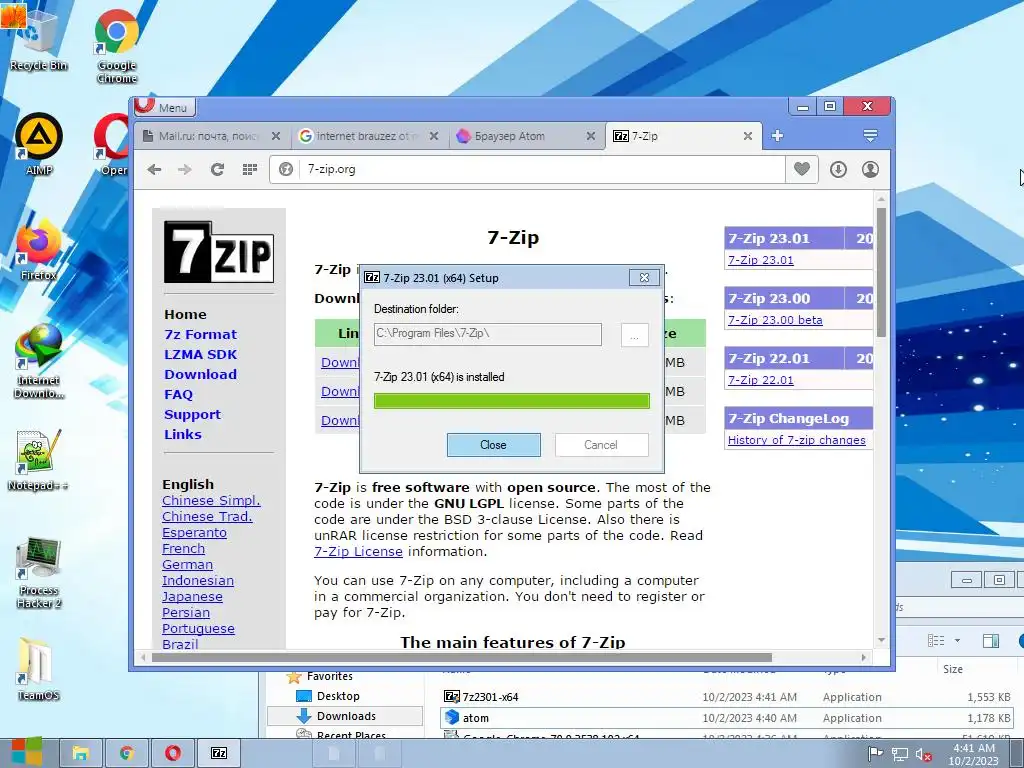This screenshot has width=1024, height=768.
Task: Open Internet Download Manager desktop shortcut
Action: coord(39,362)
